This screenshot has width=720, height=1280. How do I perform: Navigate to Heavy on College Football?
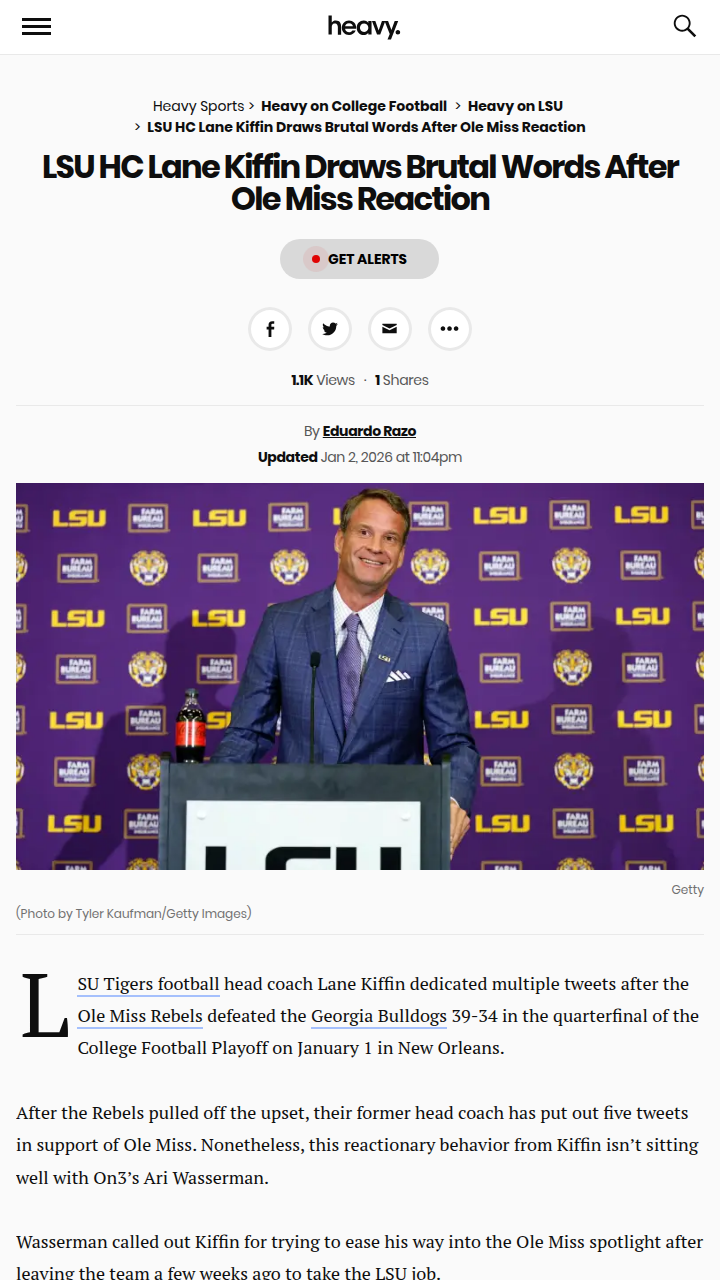pyautogui.click(x=354, y=106)
